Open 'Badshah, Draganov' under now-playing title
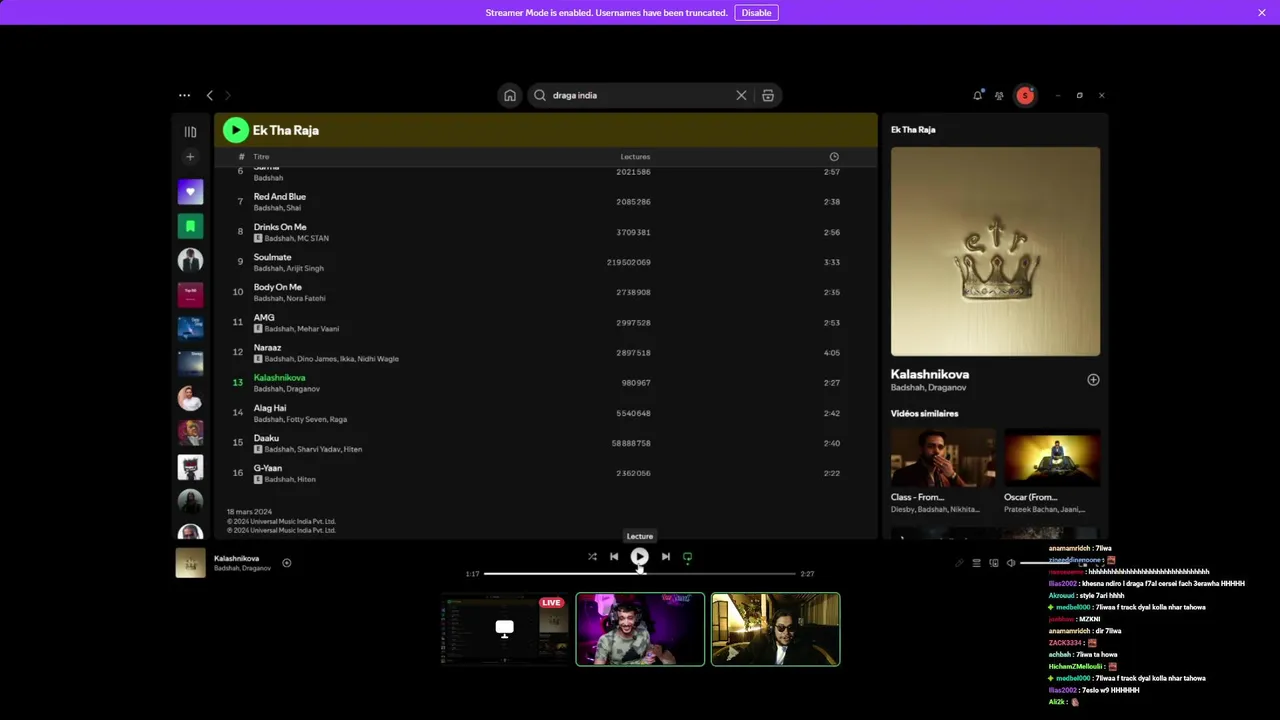The width and height of the screenshot is (1280, 720). click(242, 569)
